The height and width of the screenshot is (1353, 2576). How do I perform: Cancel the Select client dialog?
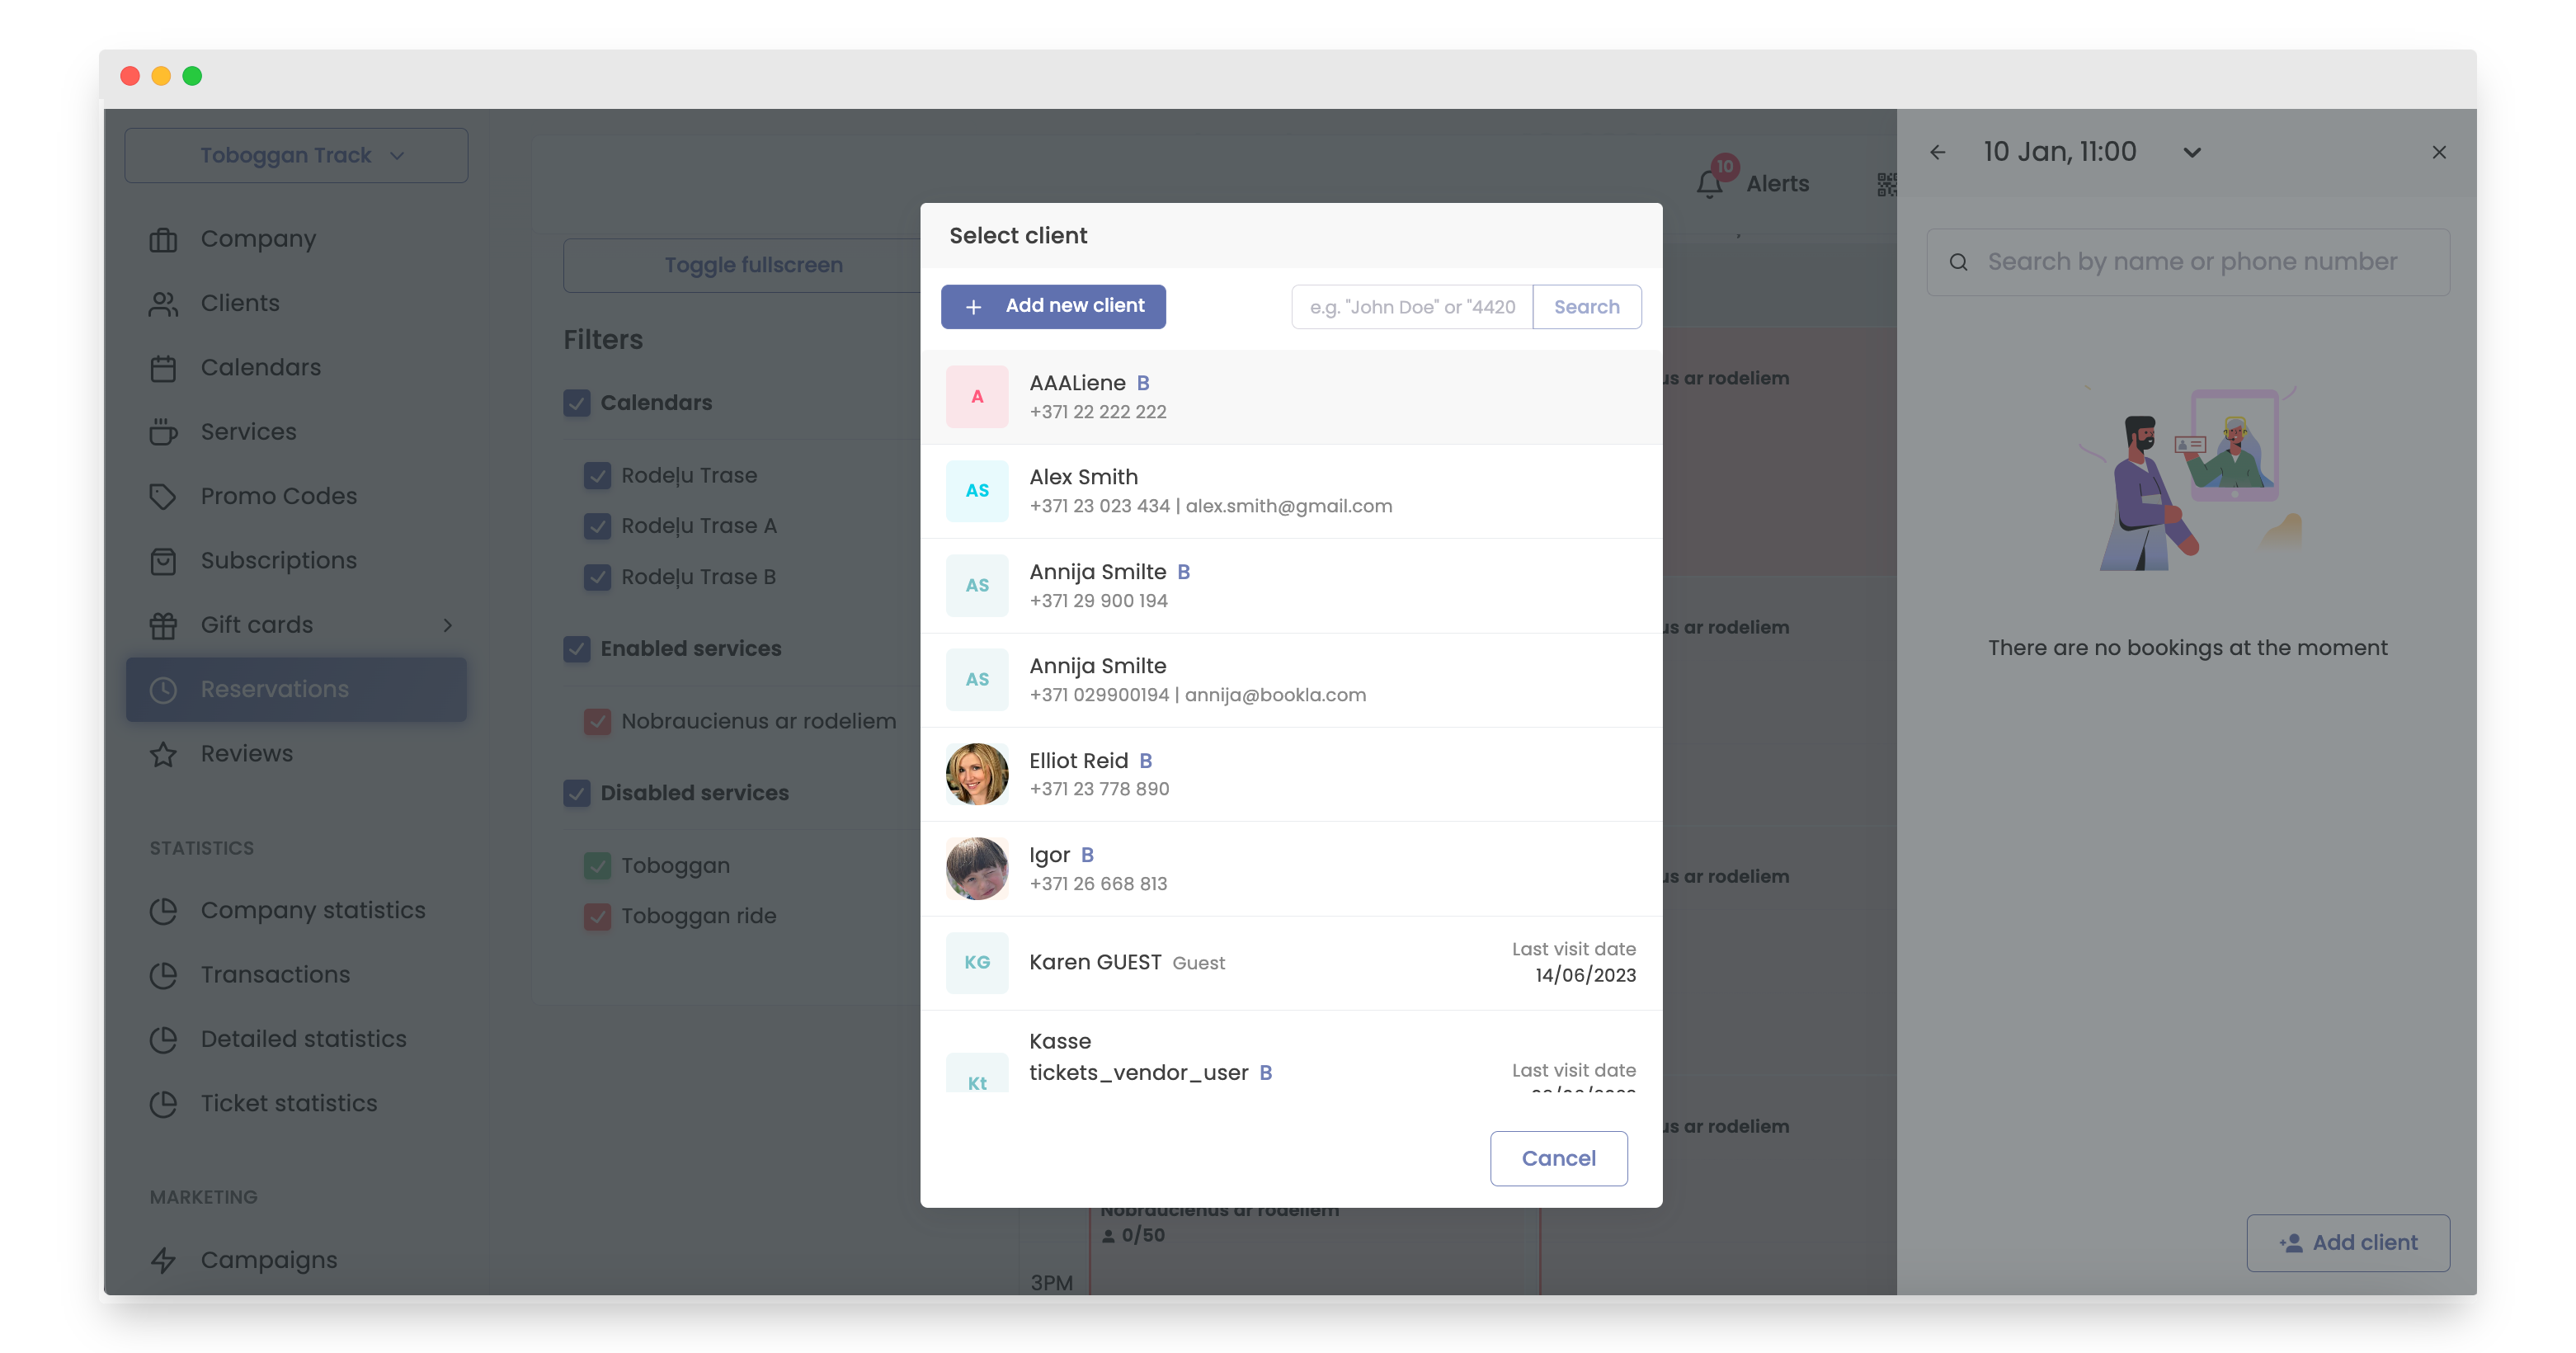[x=1557, y=1158]
